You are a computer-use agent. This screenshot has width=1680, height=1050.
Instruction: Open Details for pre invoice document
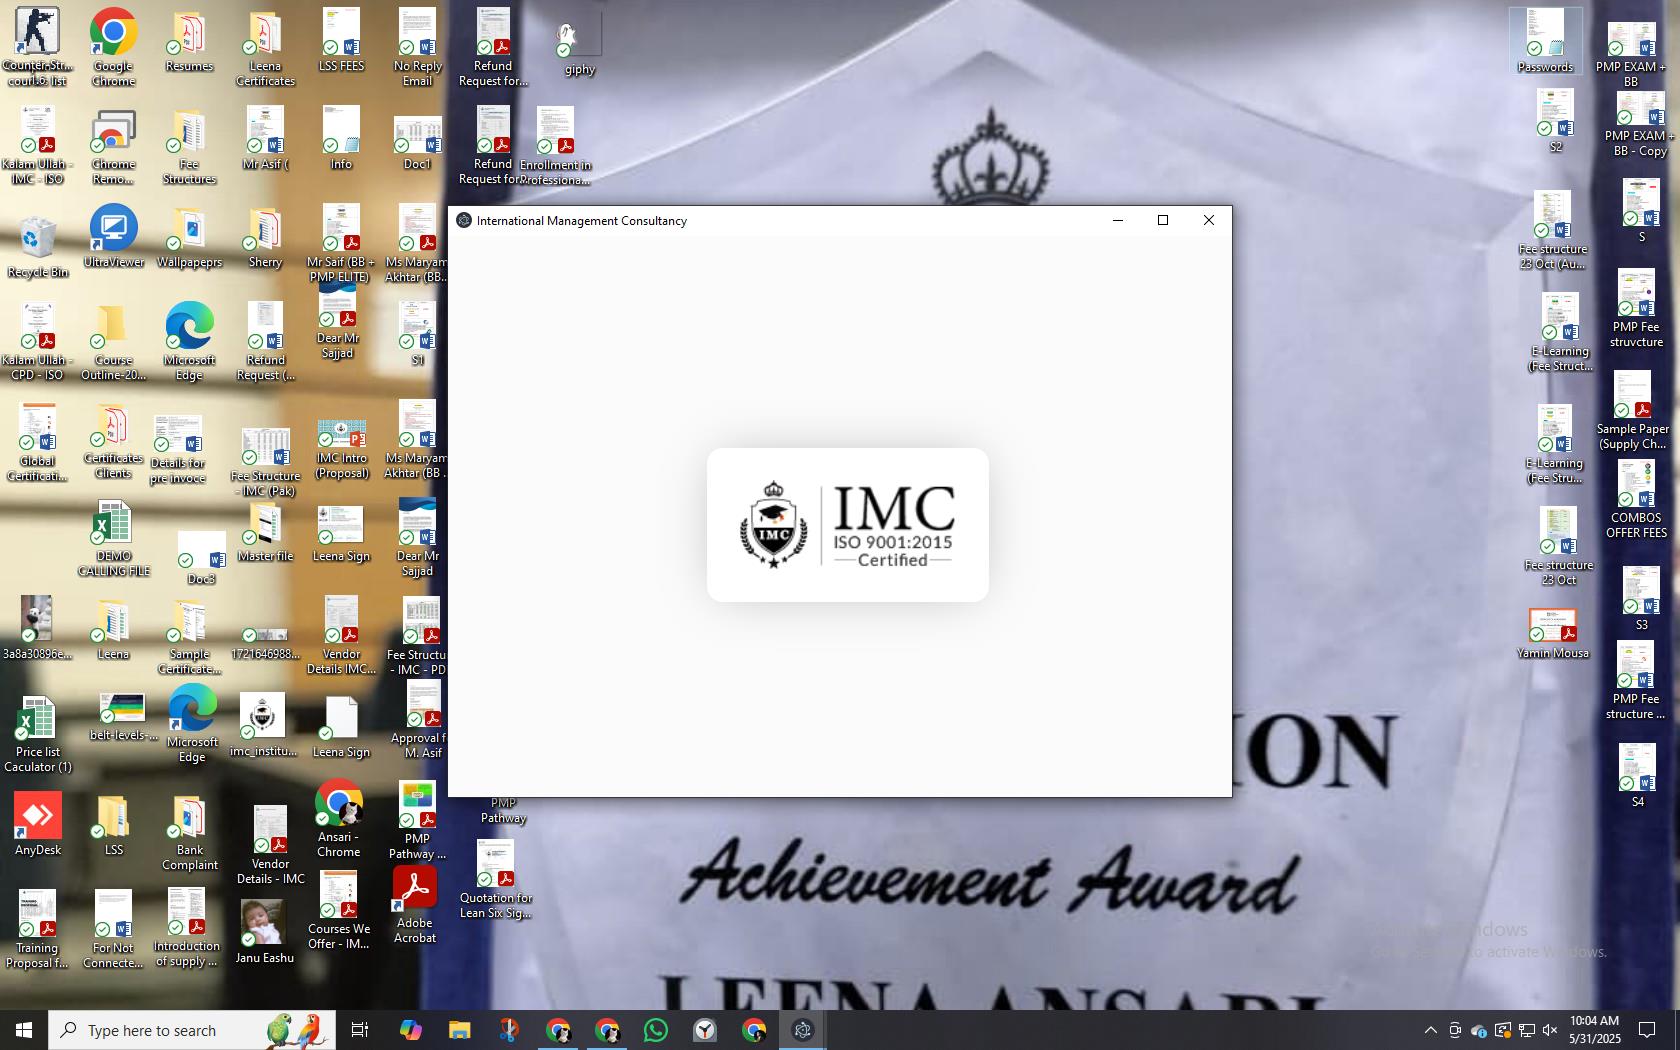[177, 449]
